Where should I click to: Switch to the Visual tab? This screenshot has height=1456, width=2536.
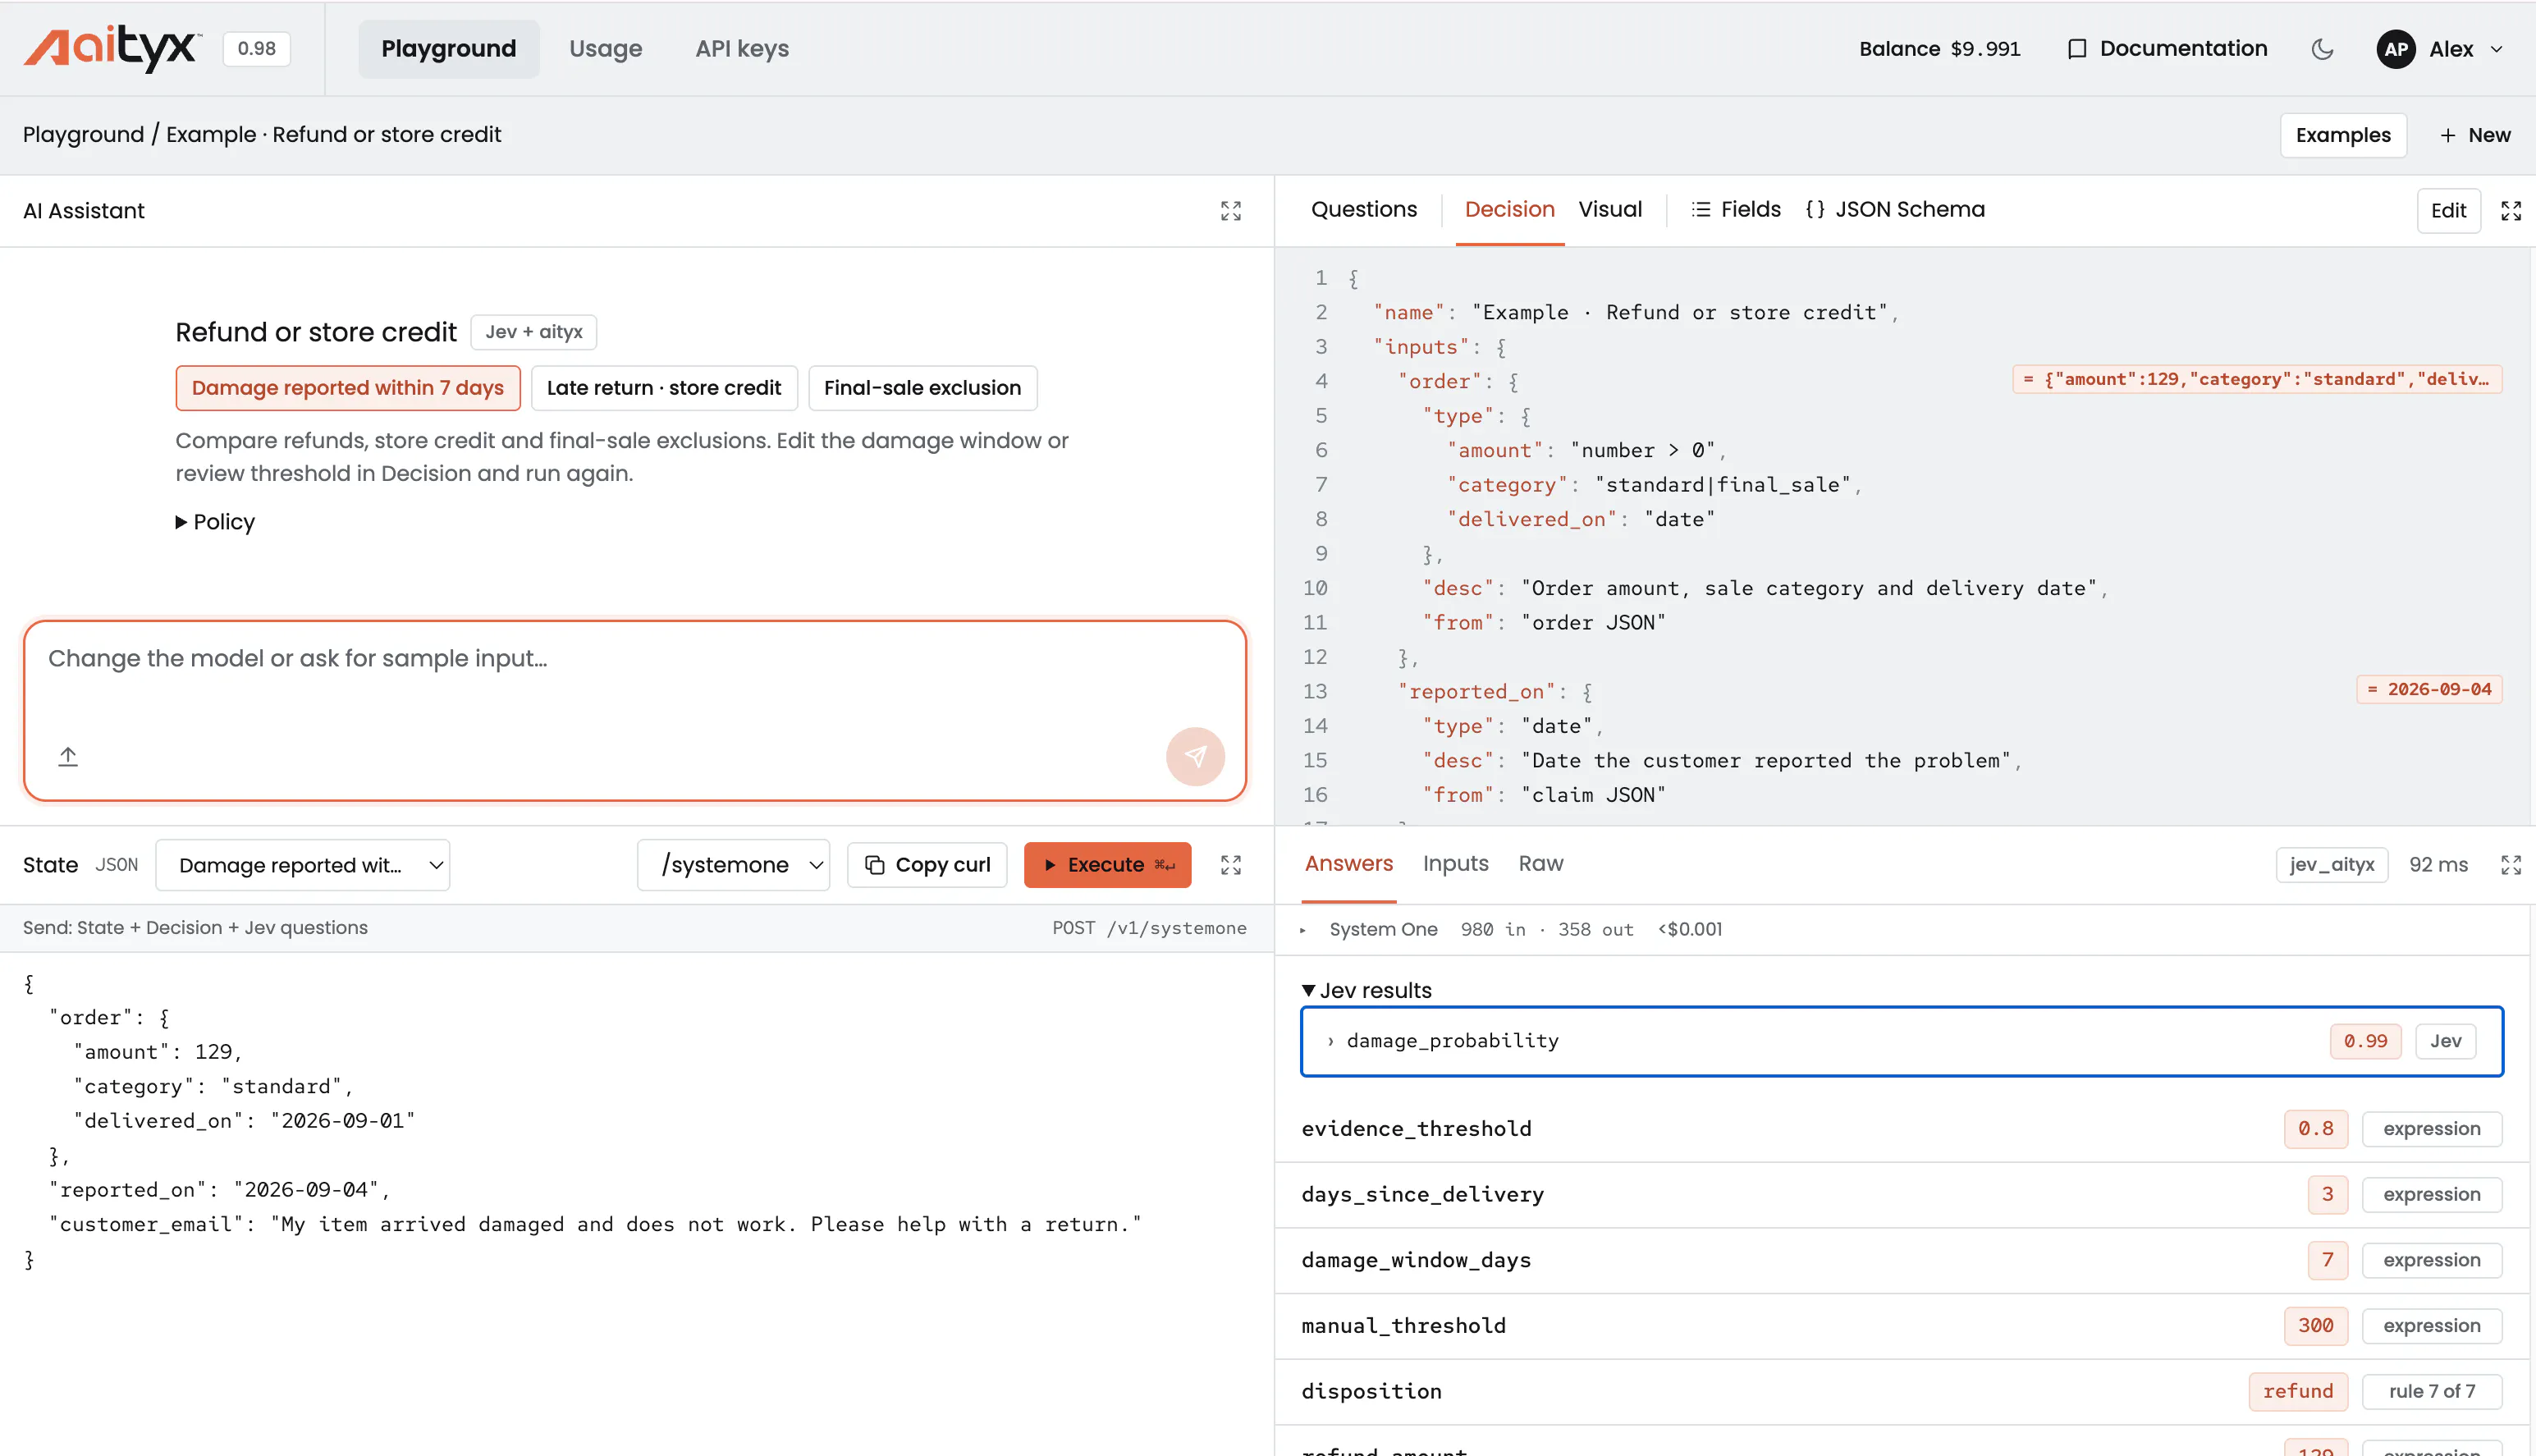(x=1610, y=210)
